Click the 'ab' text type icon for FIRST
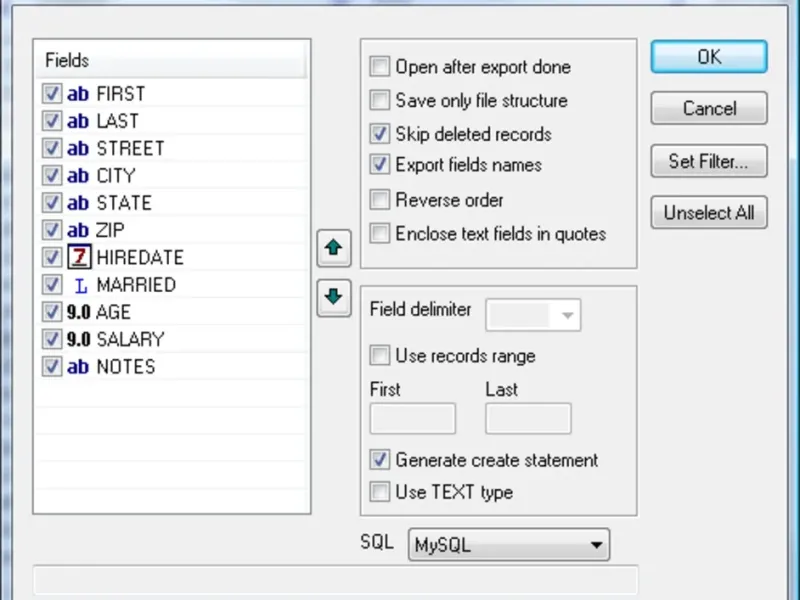800x600 pixels. pos(78,94)
